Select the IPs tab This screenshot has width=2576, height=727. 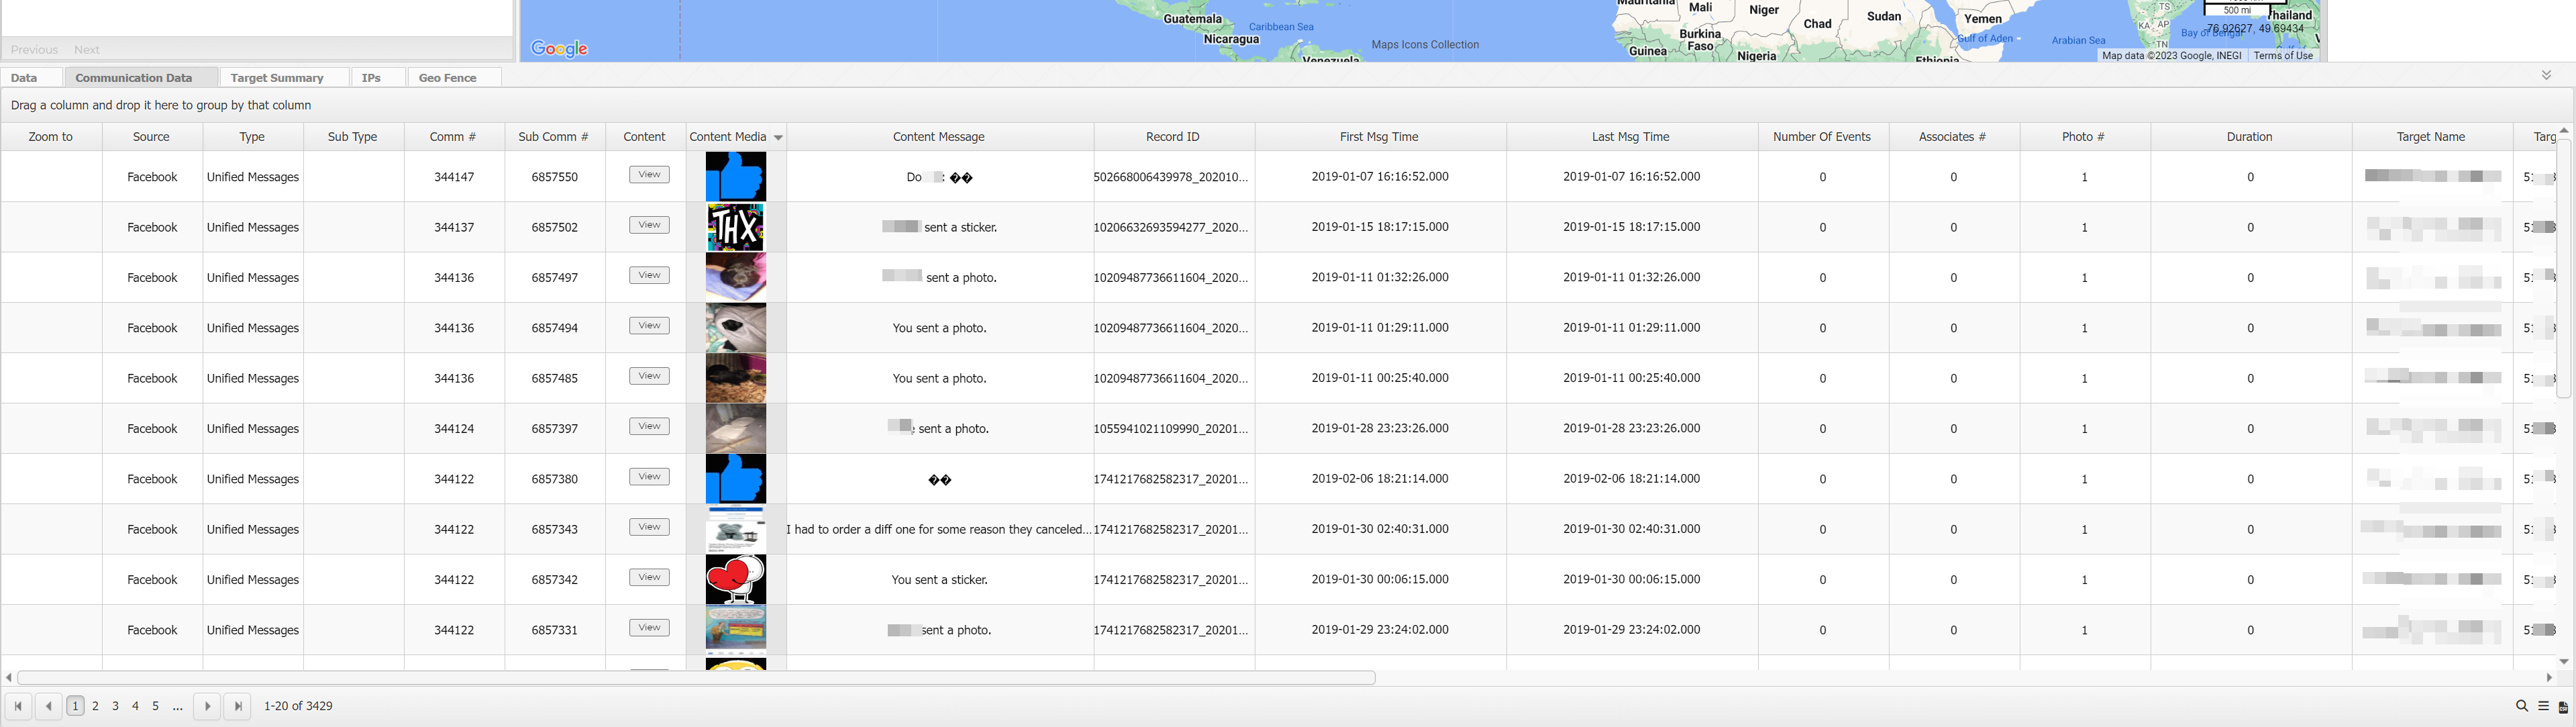point(371,78)
